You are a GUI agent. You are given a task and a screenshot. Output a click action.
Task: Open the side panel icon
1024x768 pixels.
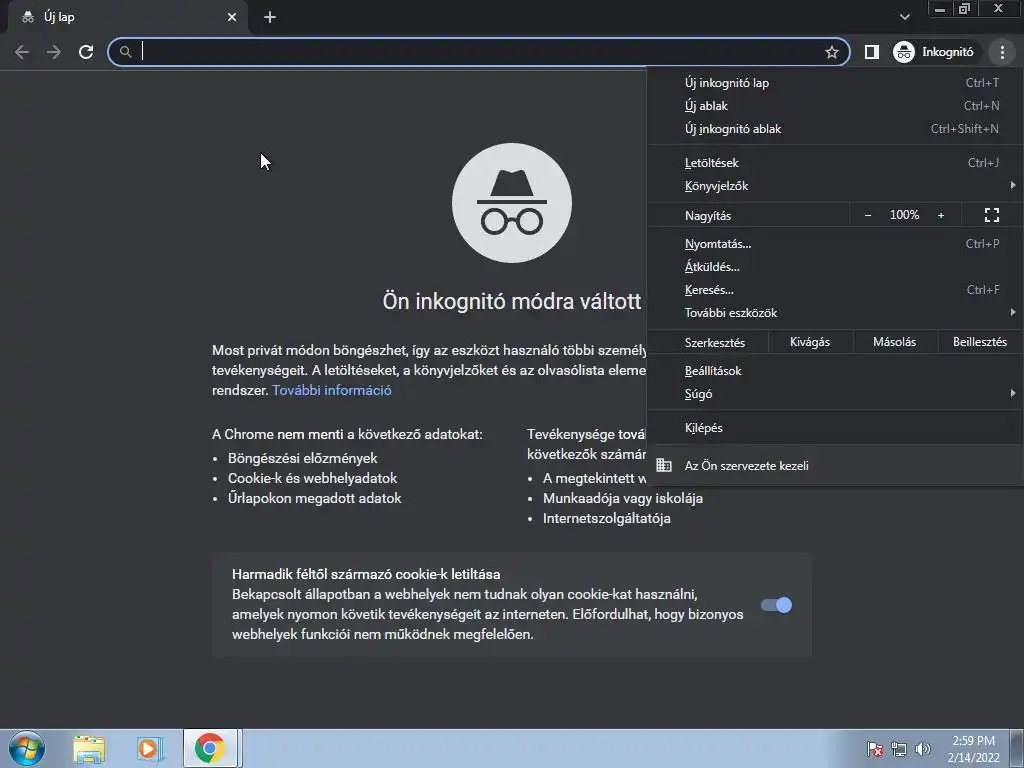[872, 52]
